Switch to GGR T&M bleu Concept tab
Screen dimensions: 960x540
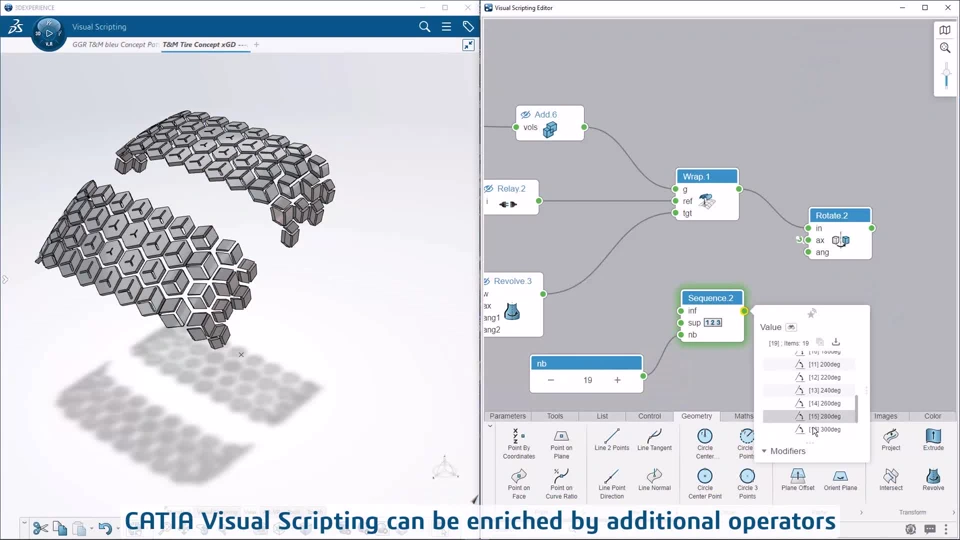[114, 45]
